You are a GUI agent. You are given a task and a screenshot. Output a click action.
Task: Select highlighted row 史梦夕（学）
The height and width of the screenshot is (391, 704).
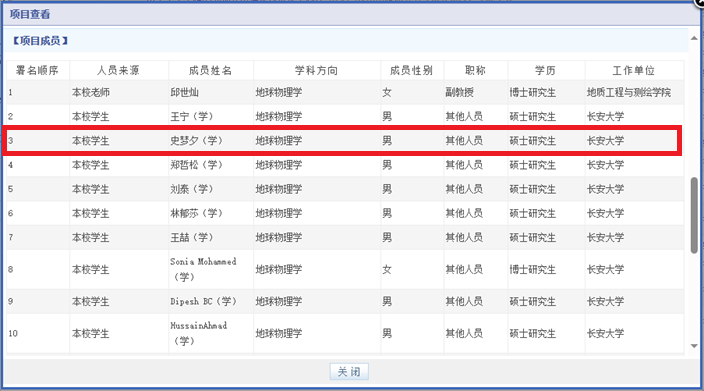(x=343, y=141)
